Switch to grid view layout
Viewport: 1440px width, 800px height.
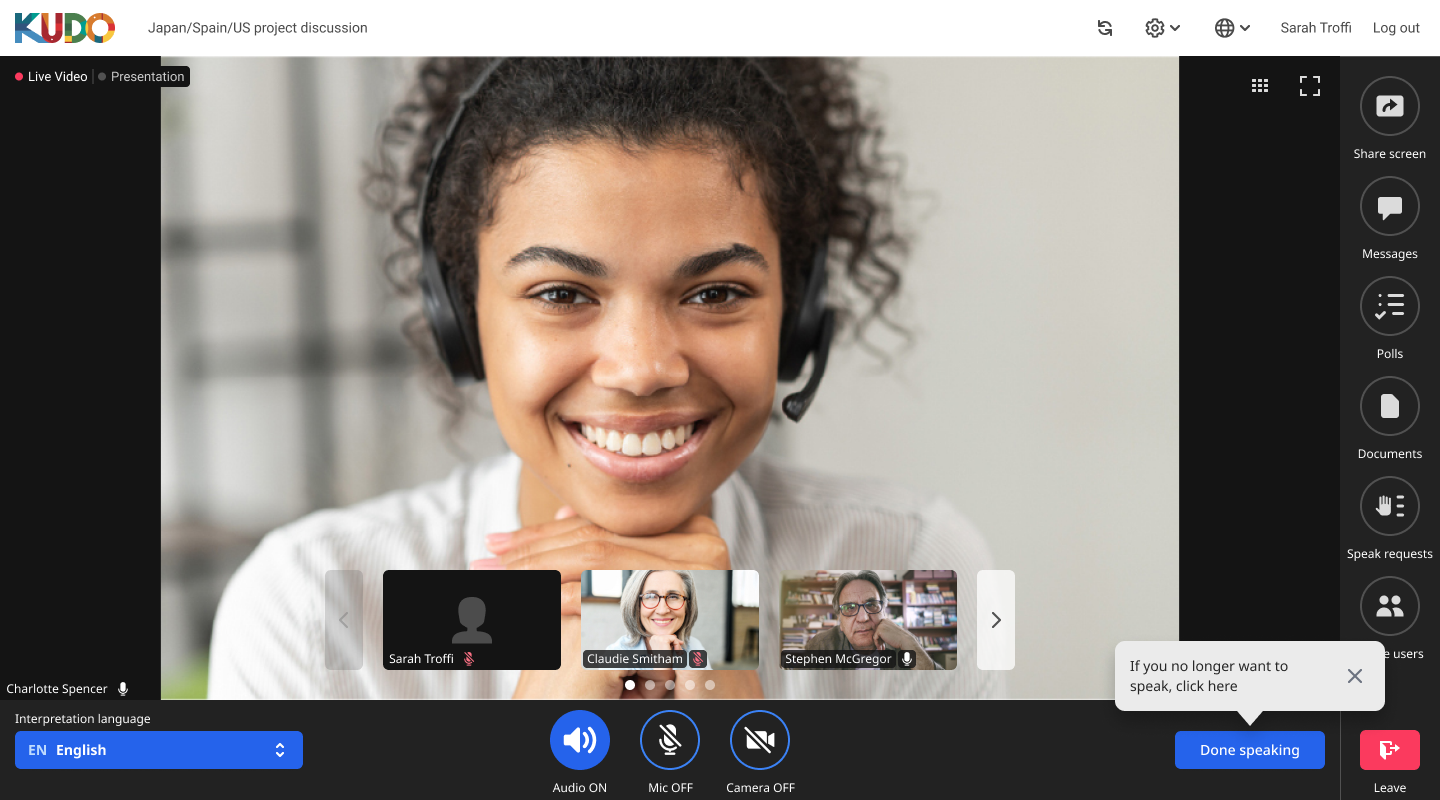(x=1260, y=86)
